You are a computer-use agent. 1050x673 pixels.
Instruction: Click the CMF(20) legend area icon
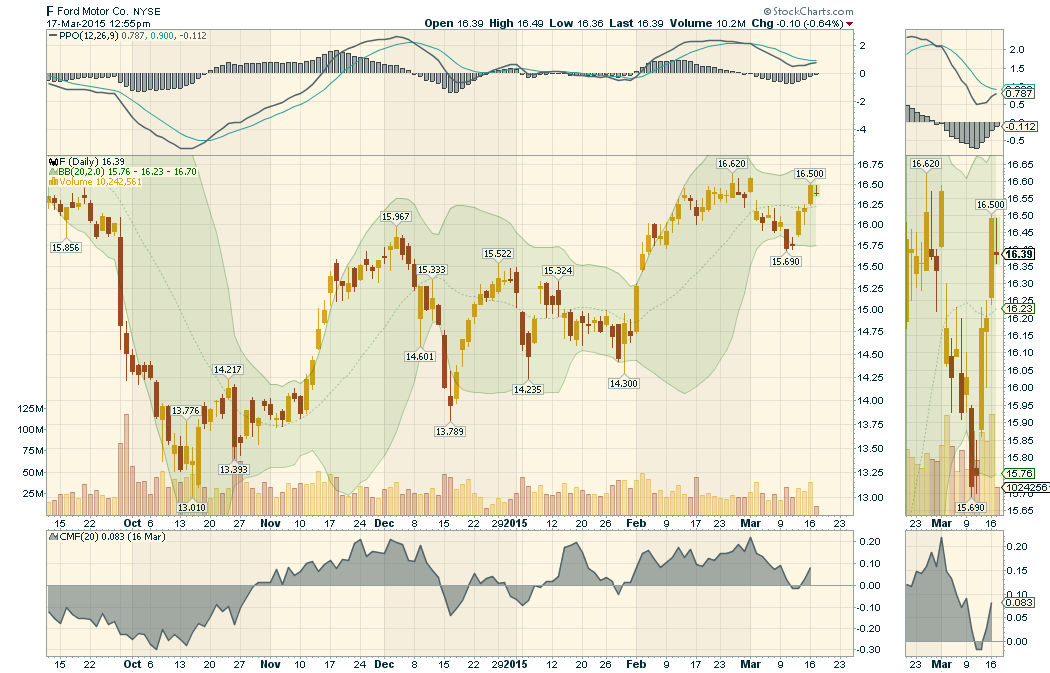53,536
